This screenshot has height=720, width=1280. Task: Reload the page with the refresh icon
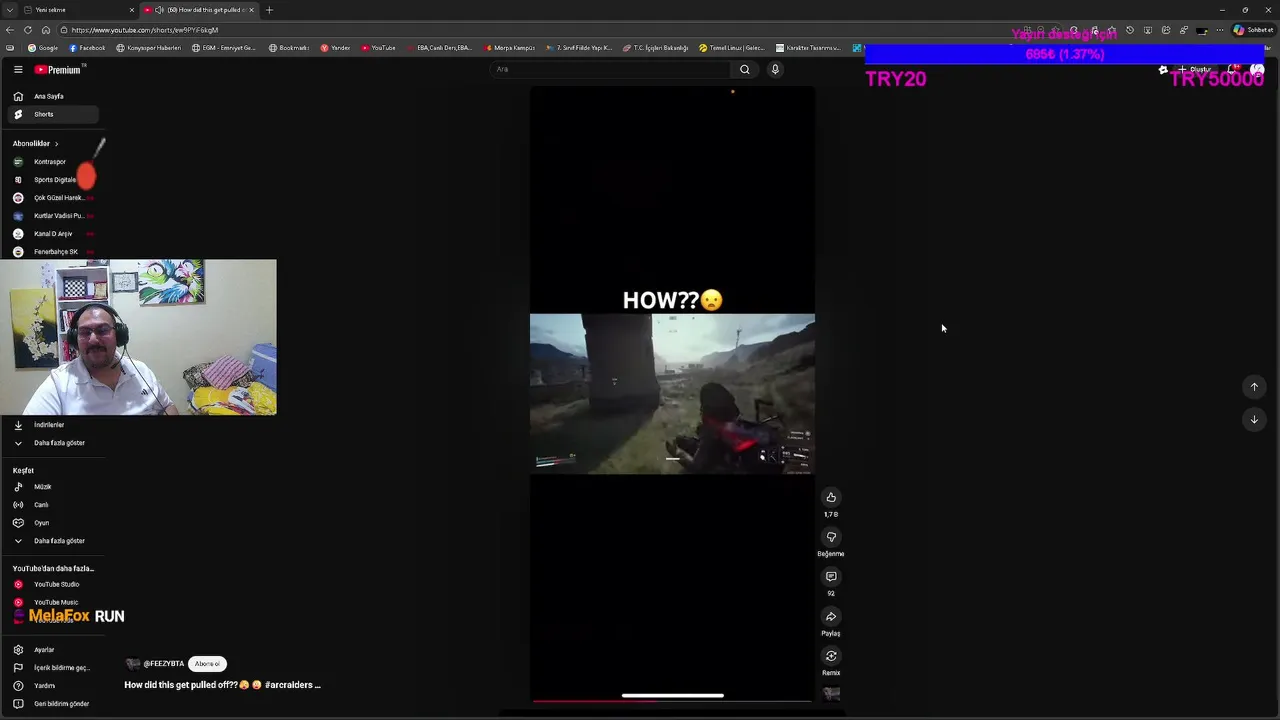click(28, 30)
